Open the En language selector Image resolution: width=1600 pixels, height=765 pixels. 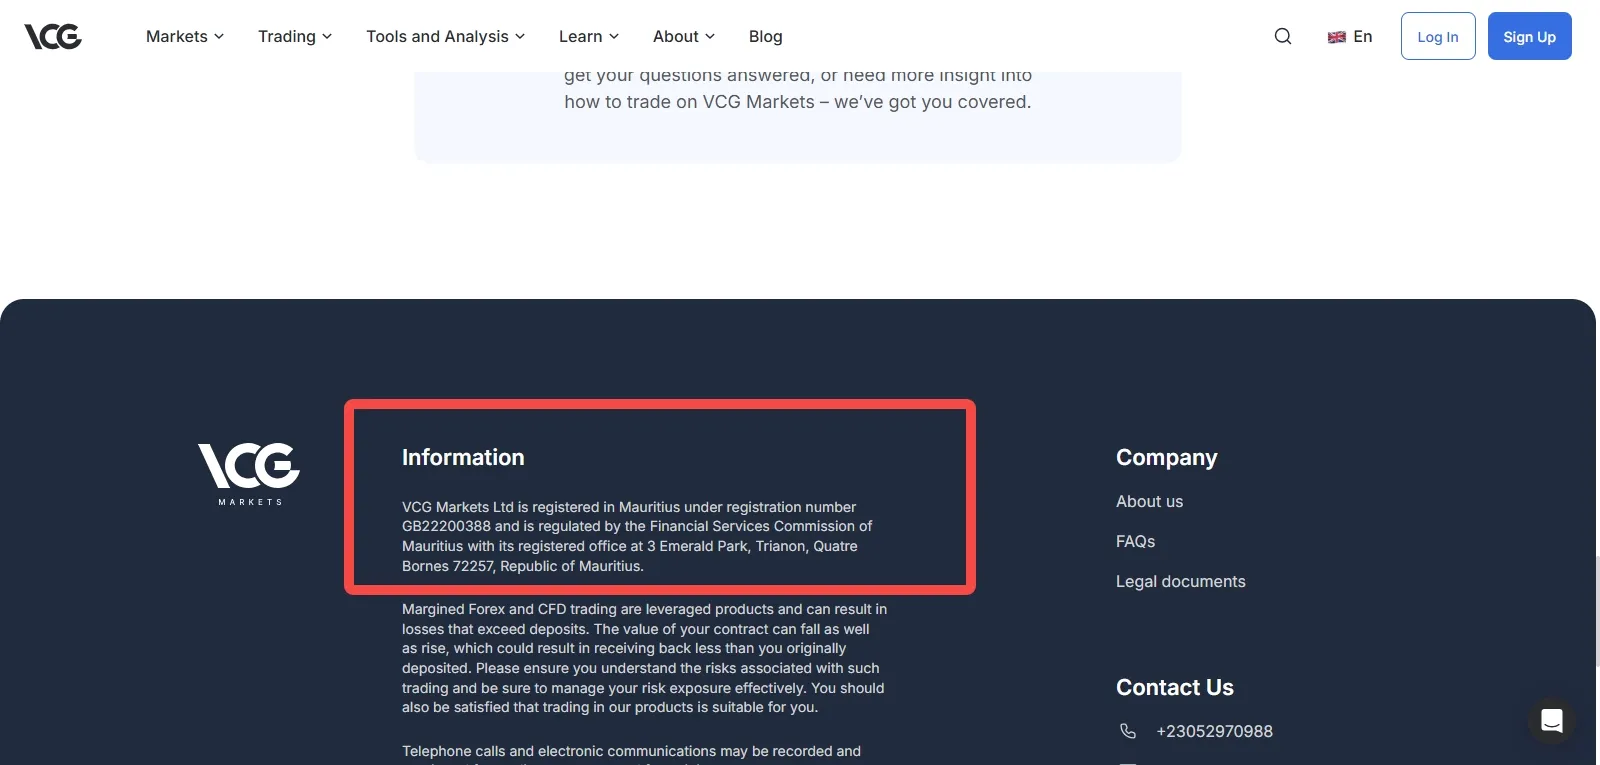[x=1350, y=37]
